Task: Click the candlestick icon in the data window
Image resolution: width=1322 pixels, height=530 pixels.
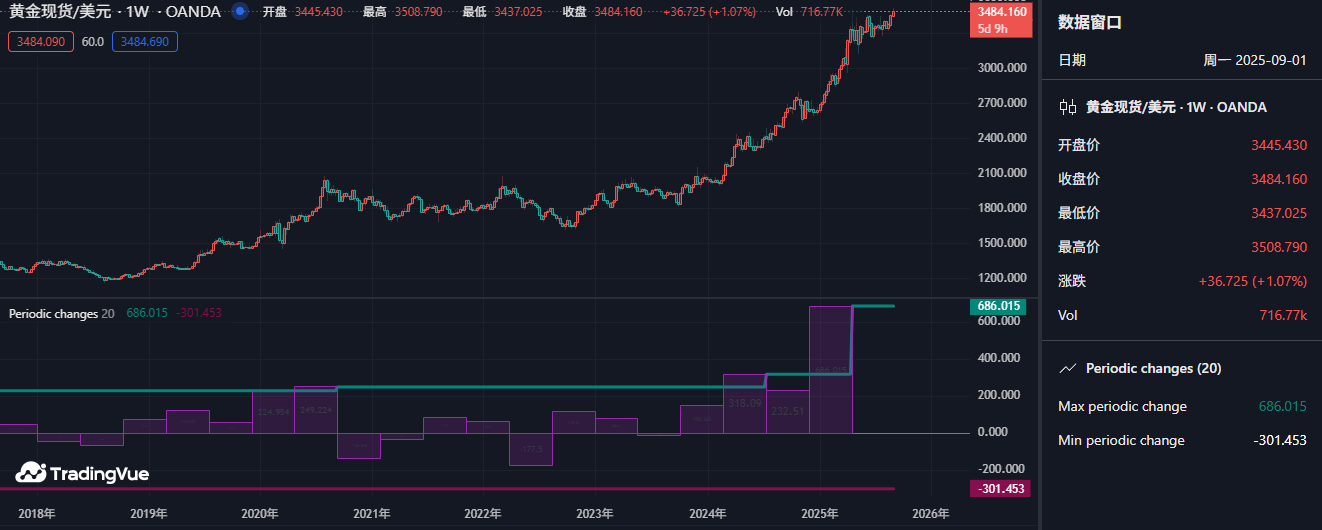Action: [1068, 107]
